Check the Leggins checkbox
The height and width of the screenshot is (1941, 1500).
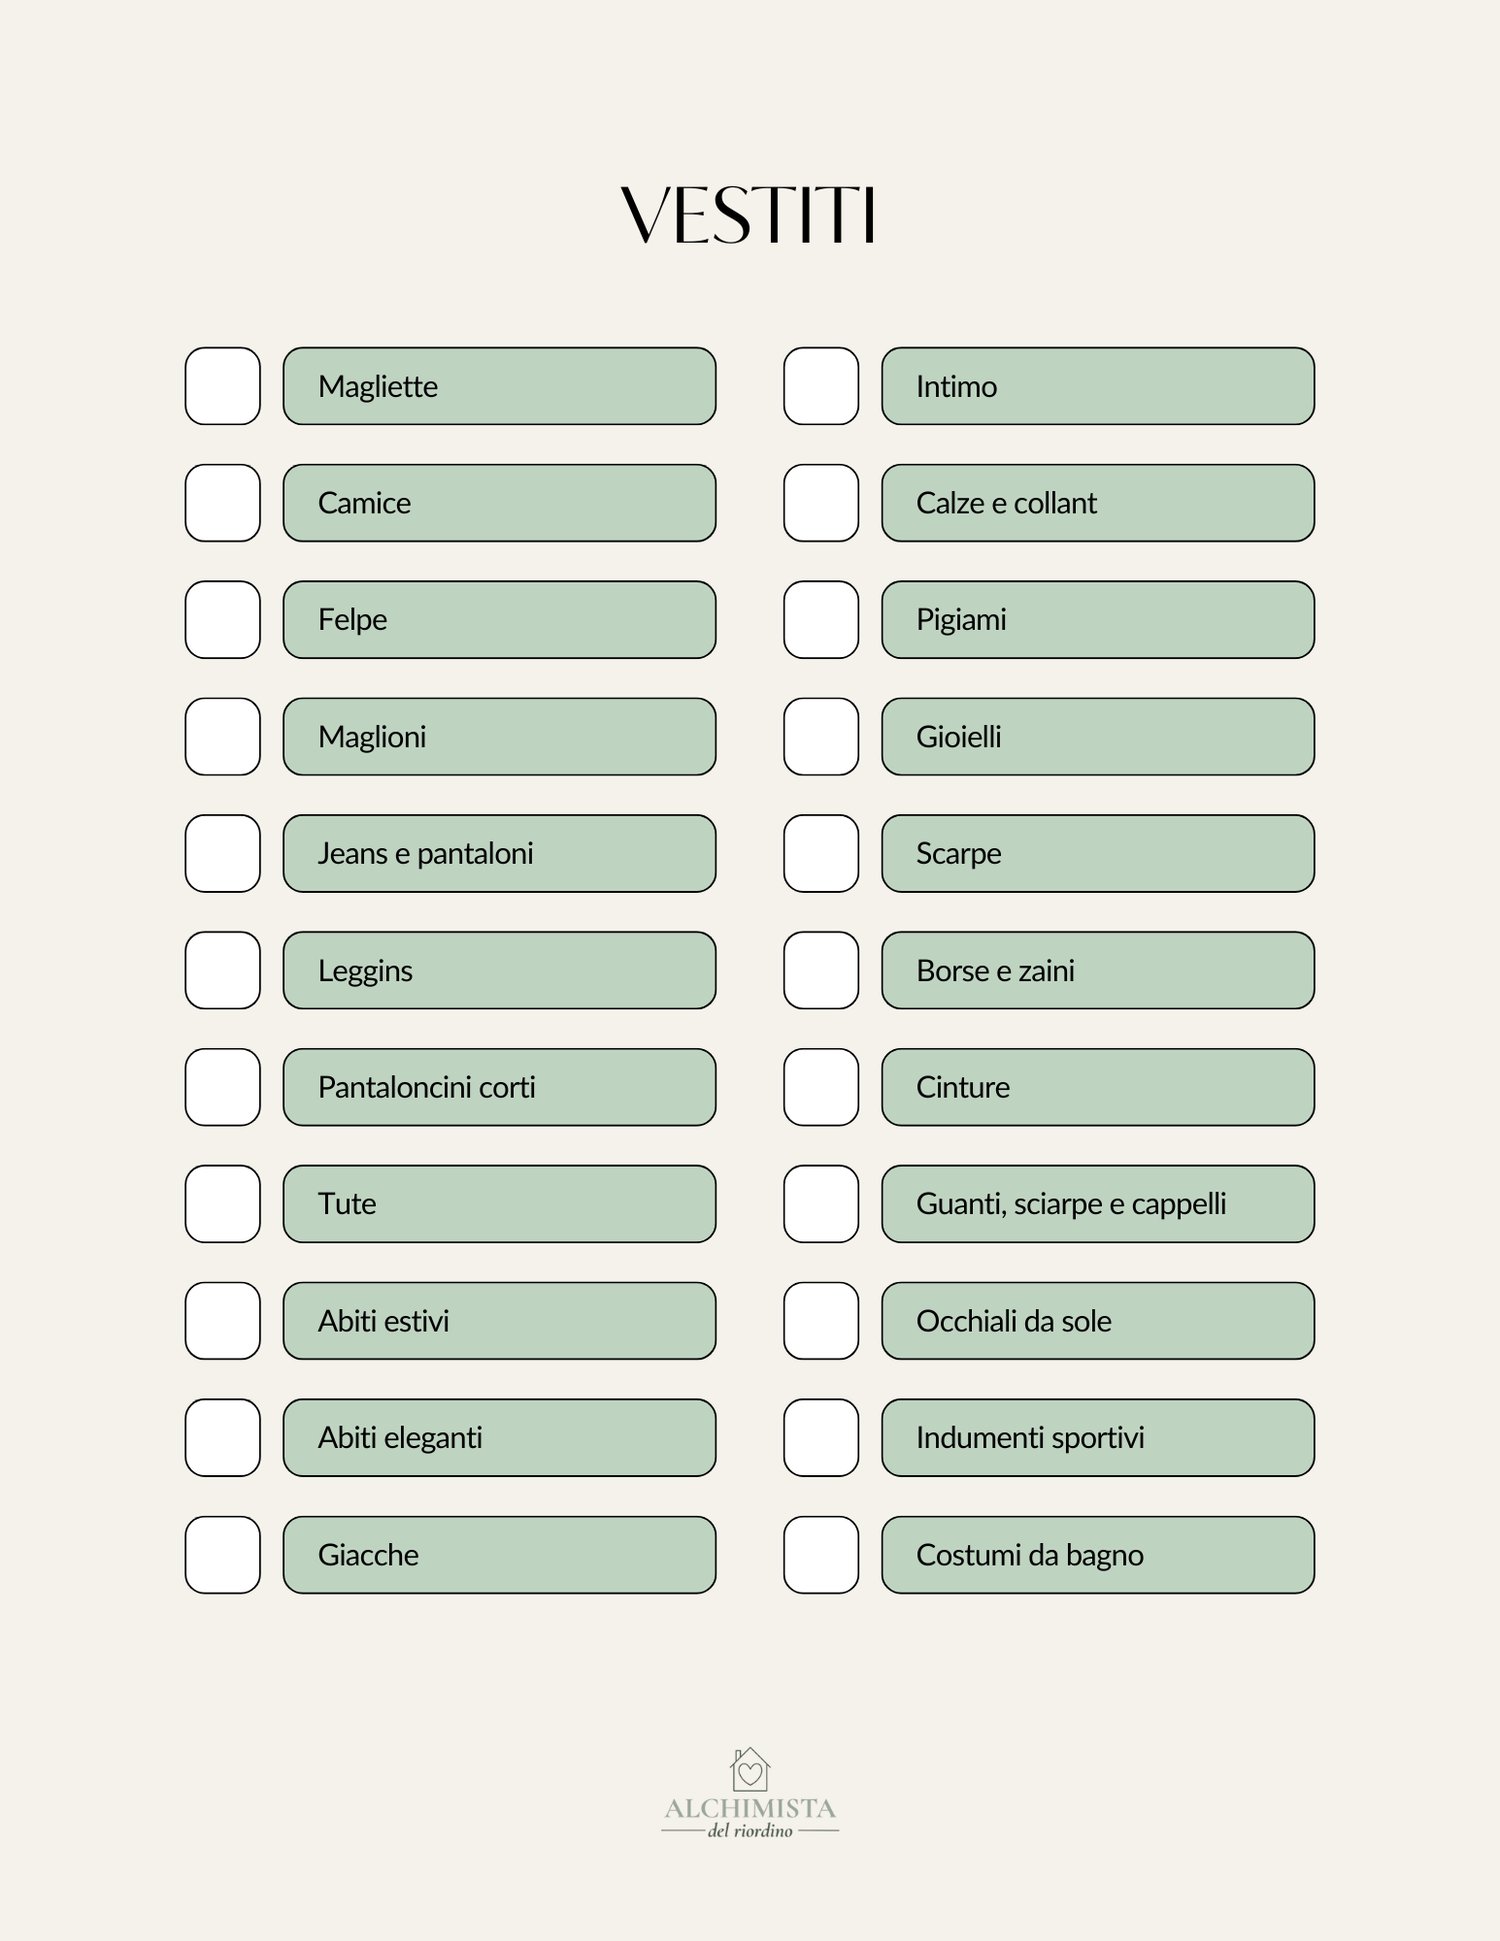coord(223,970)
